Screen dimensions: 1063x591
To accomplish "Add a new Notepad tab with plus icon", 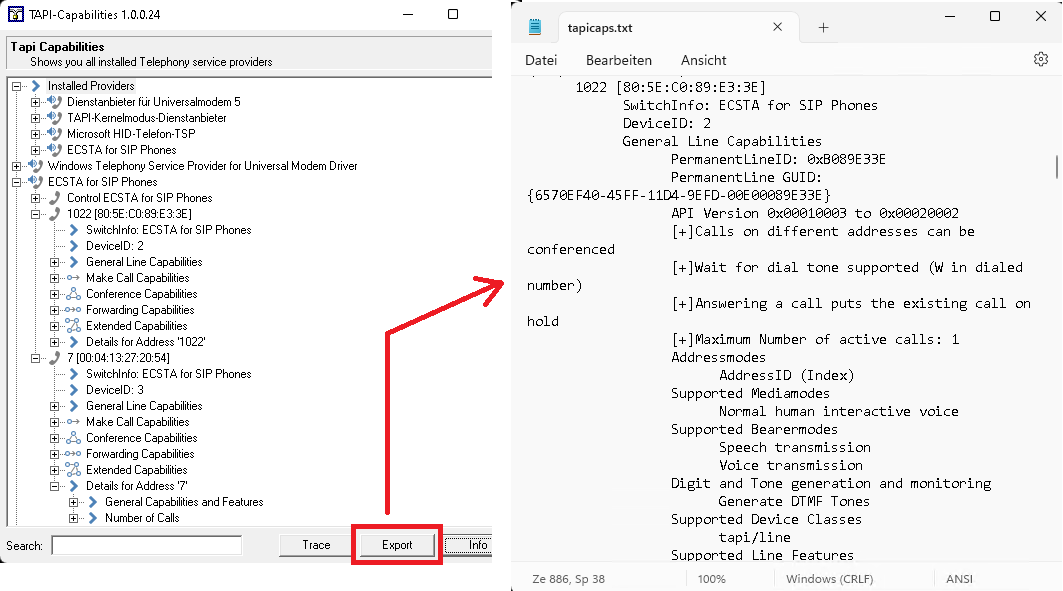I will [824, 28].
